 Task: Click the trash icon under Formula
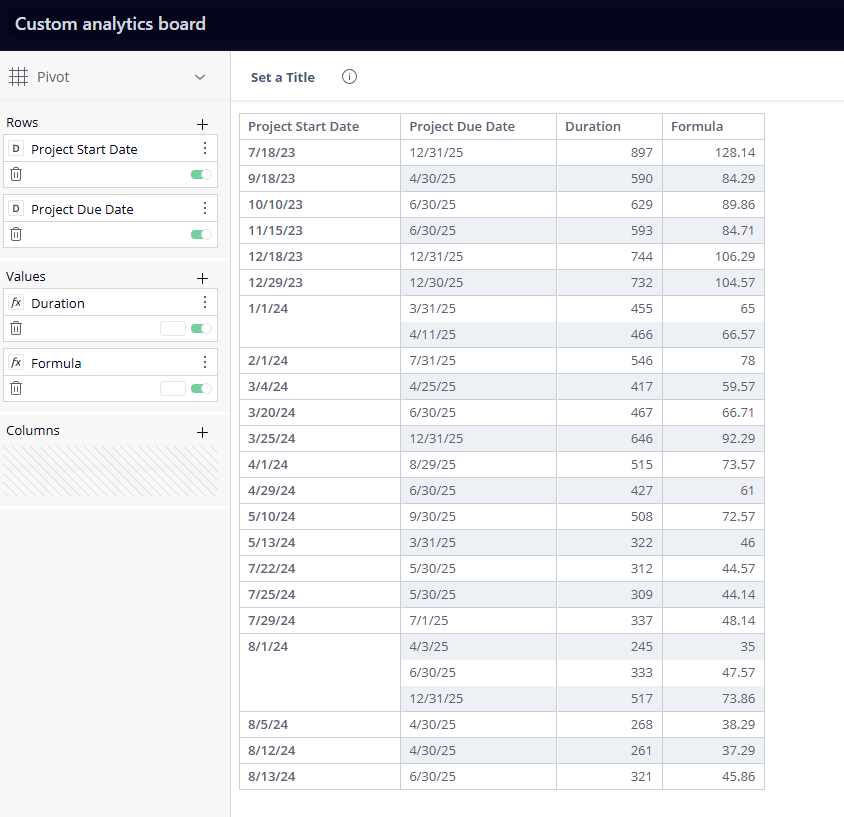click(16, 388)
